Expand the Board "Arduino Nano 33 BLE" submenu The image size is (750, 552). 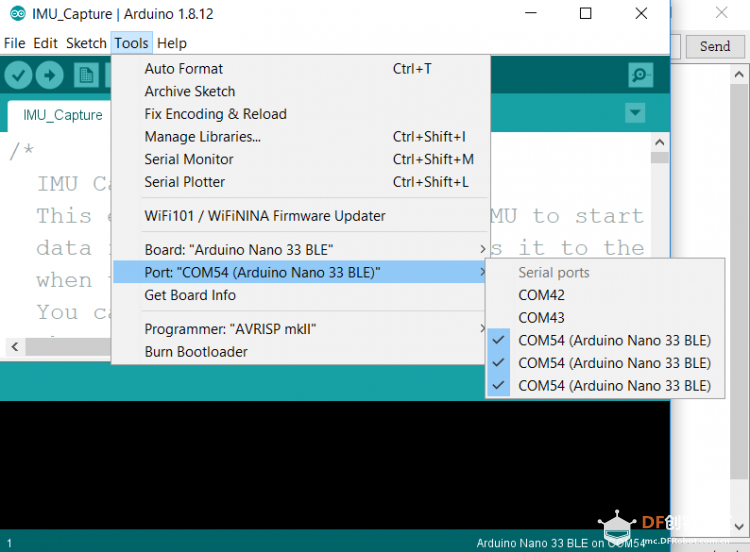(300, 250)
